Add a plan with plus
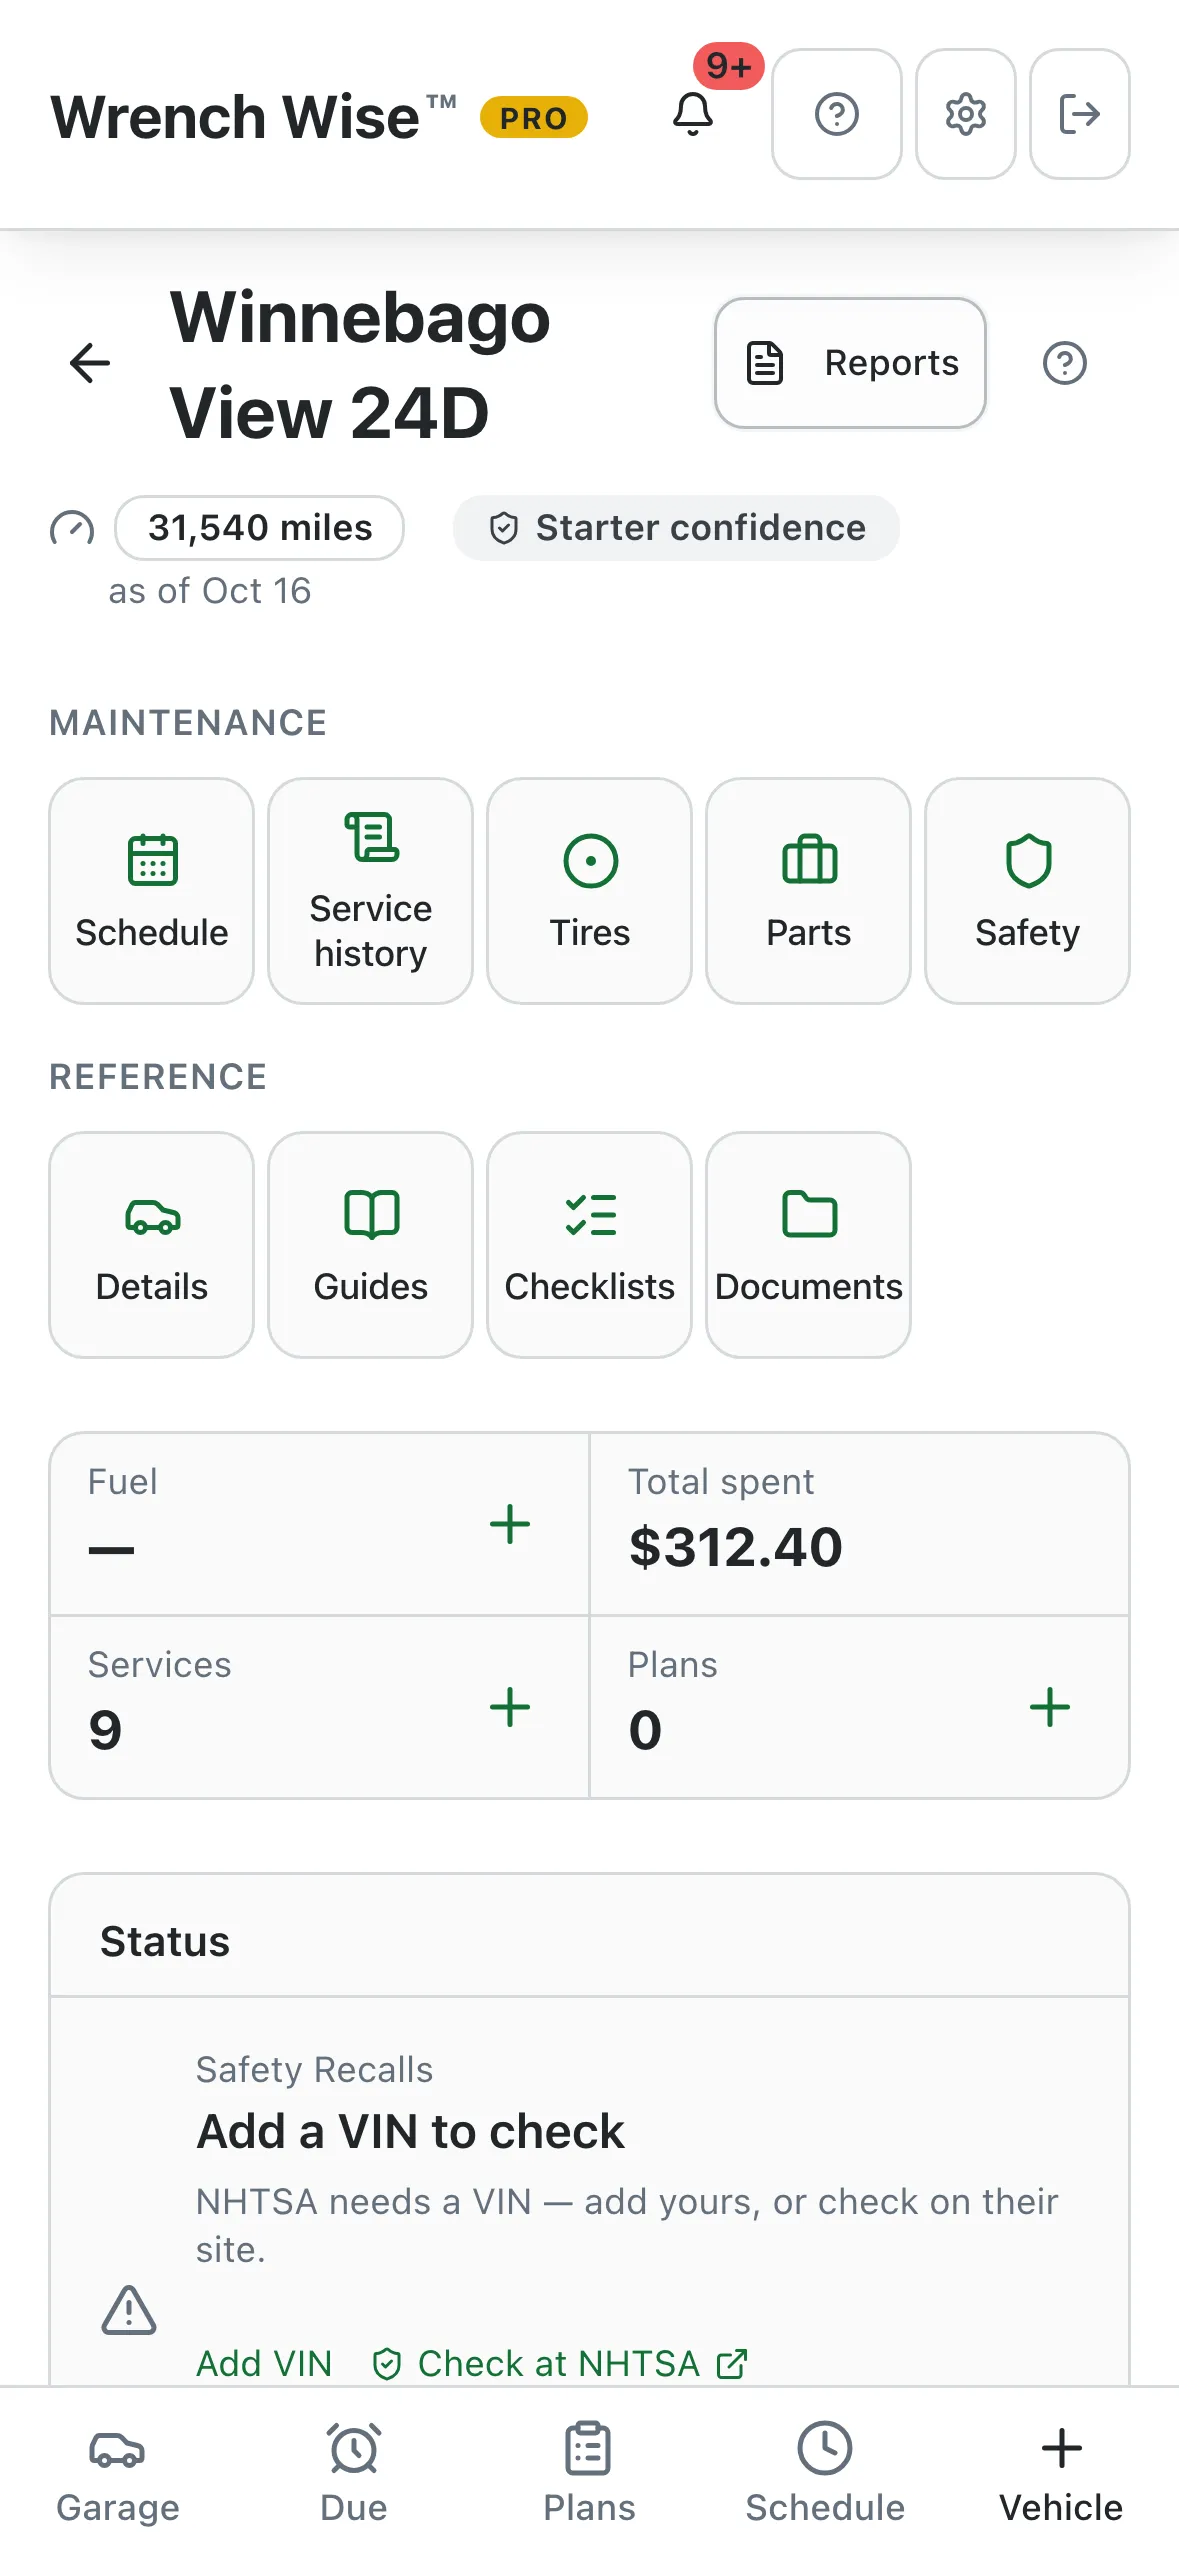 coord(1050,1708)
